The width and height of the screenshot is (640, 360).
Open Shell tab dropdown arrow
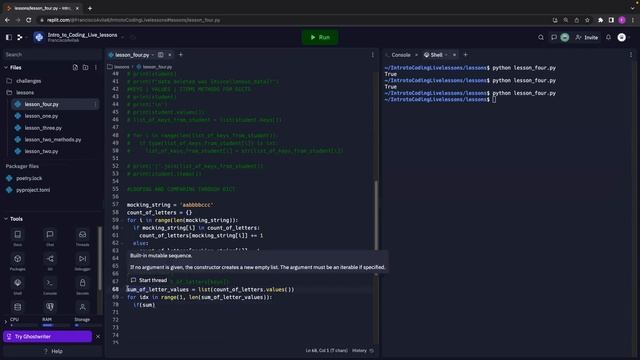[x=446, y=55]
